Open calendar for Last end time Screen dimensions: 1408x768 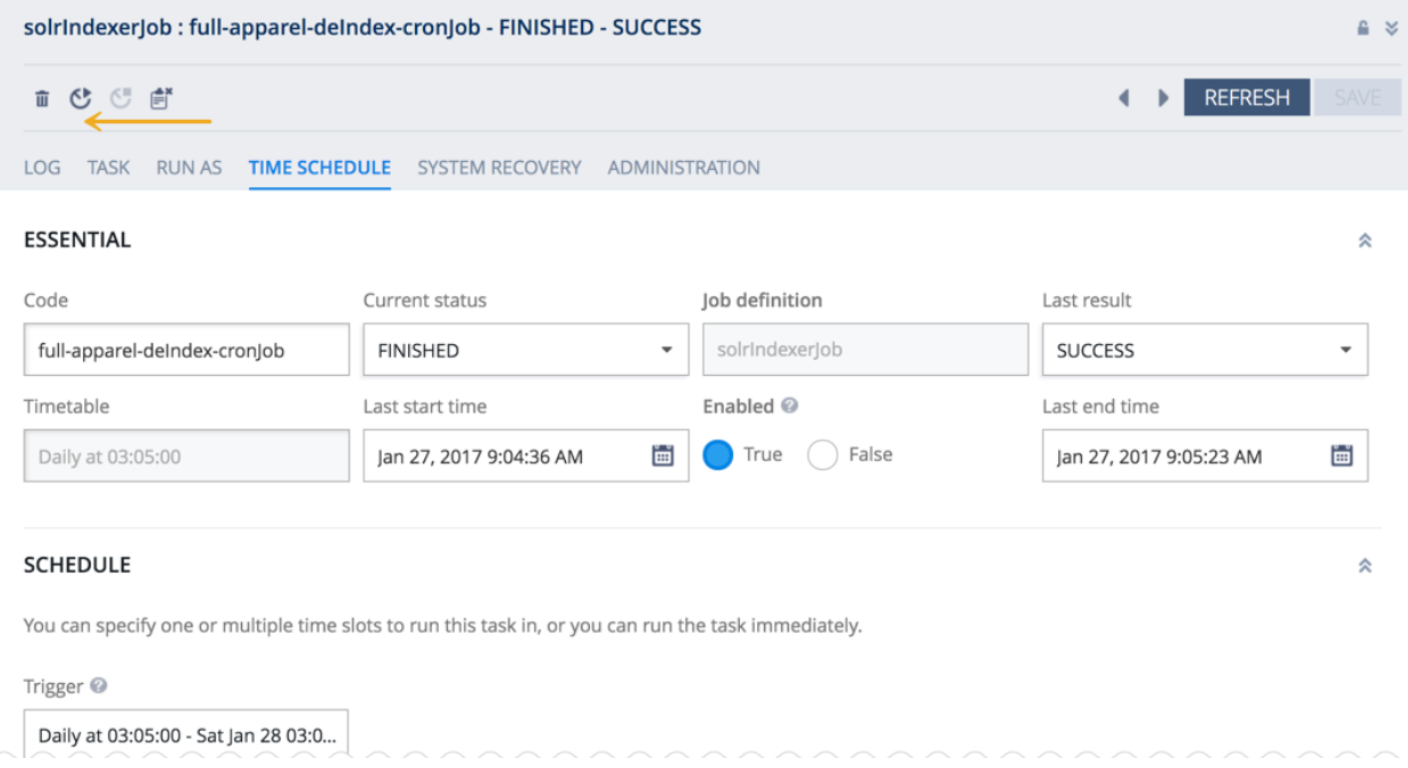pos(1342,456)
